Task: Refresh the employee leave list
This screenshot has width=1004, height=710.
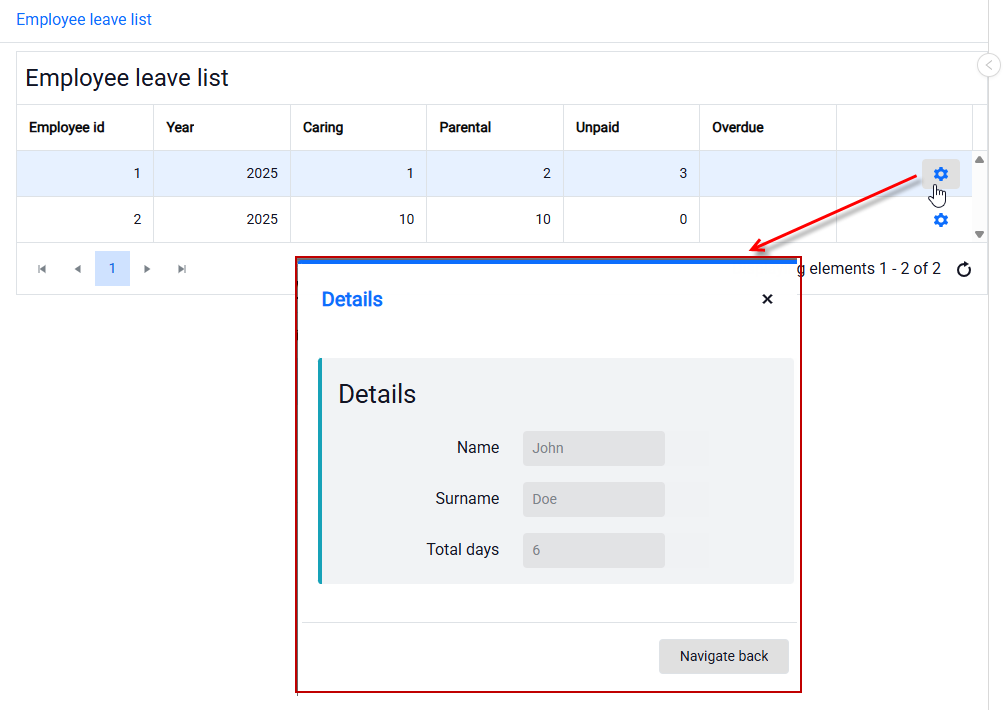Action: [x=964, y=270]
